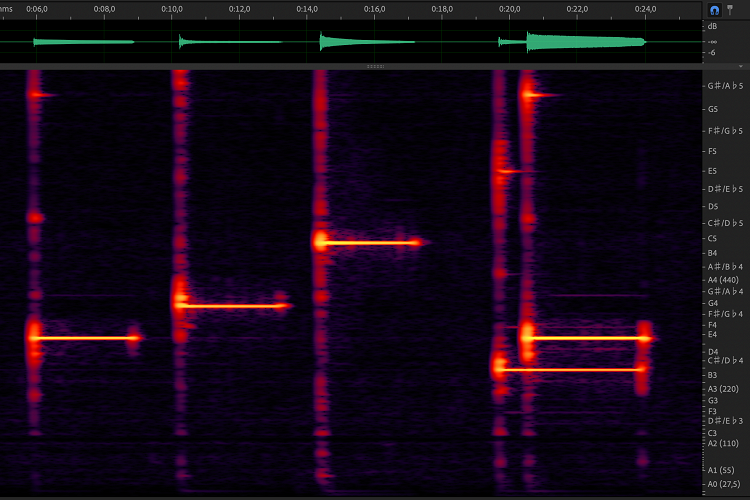Image resolution: width=750 pixels, height=500 pixels.
Task: Click the B3 note line near 0:20
Action: 570,369
